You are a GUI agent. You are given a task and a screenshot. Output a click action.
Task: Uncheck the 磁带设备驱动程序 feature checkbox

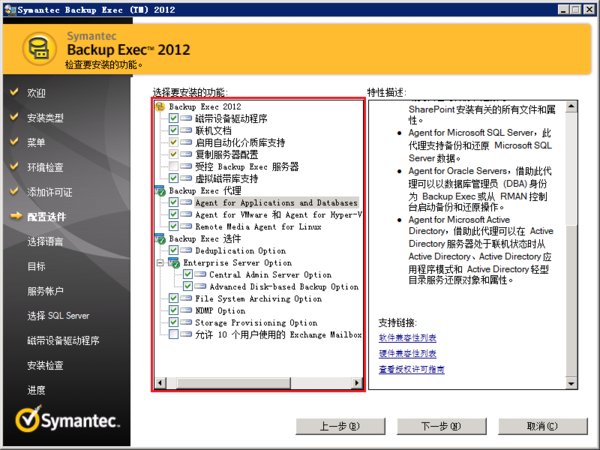click(173, 118)
